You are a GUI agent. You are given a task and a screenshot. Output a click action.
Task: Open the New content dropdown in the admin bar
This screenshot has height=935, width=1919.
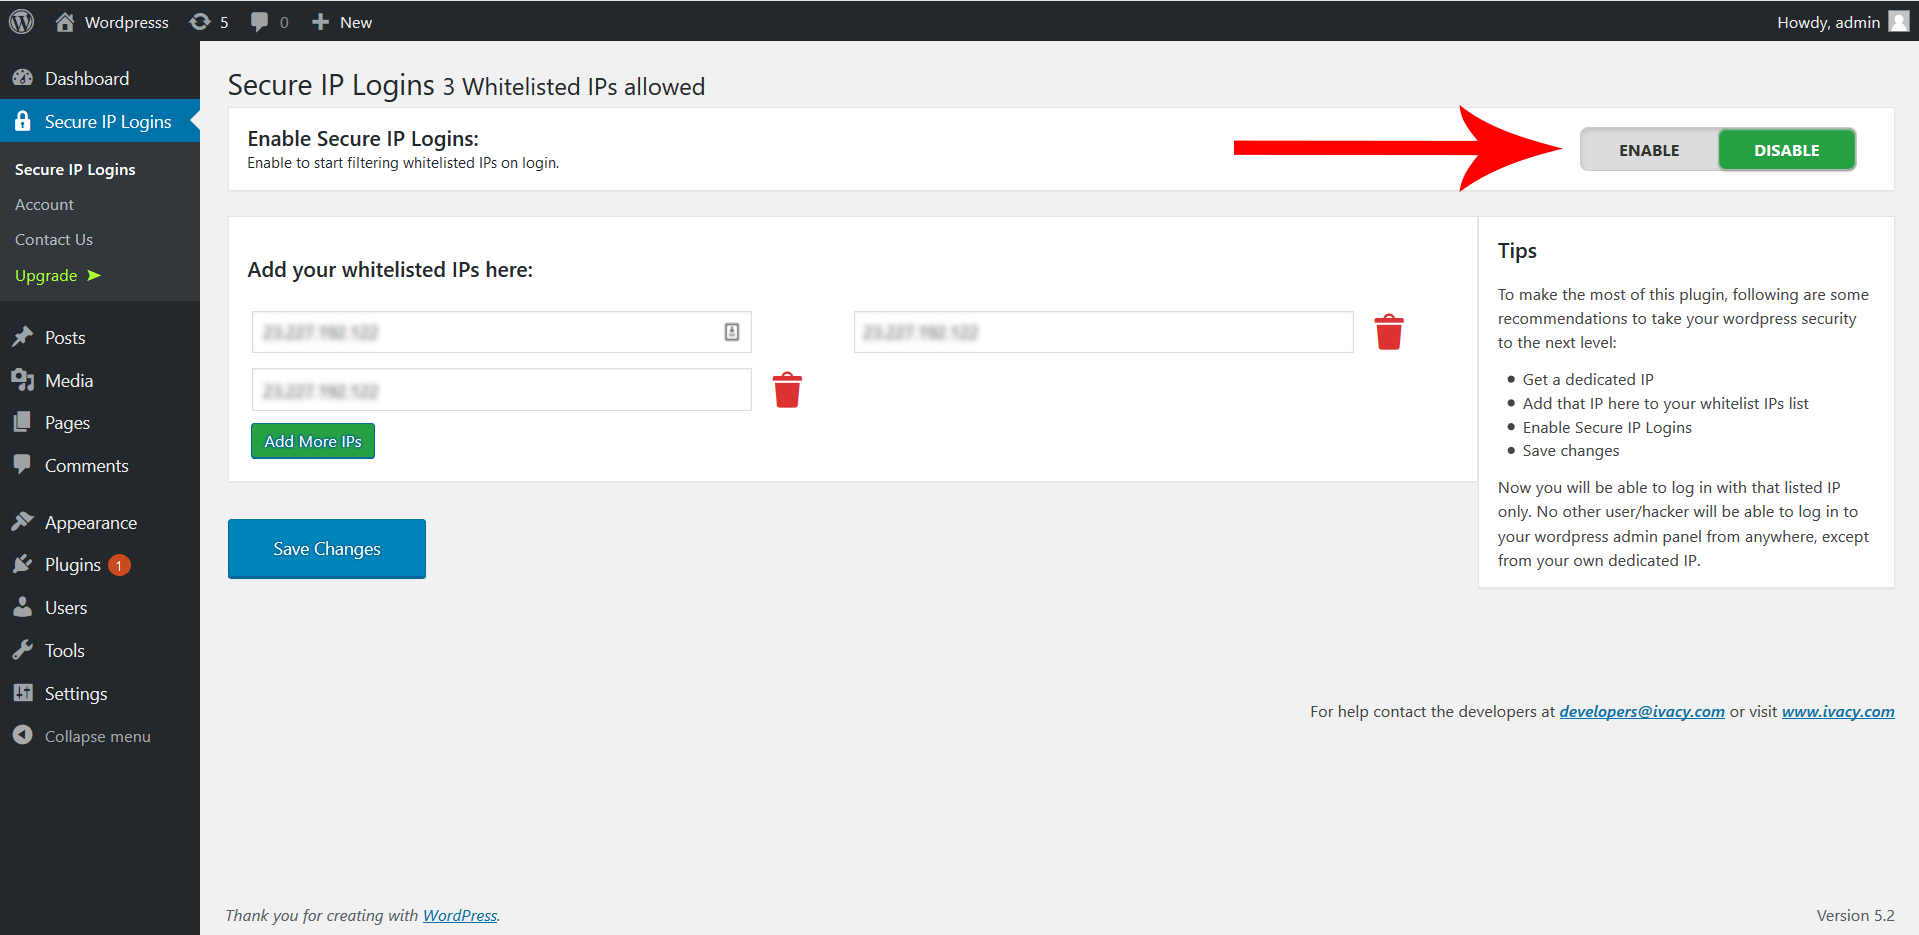click(x=341, y=21)
